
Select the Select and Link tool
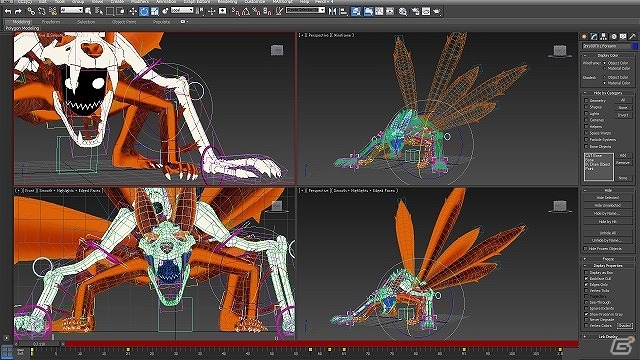pos(31,11)
